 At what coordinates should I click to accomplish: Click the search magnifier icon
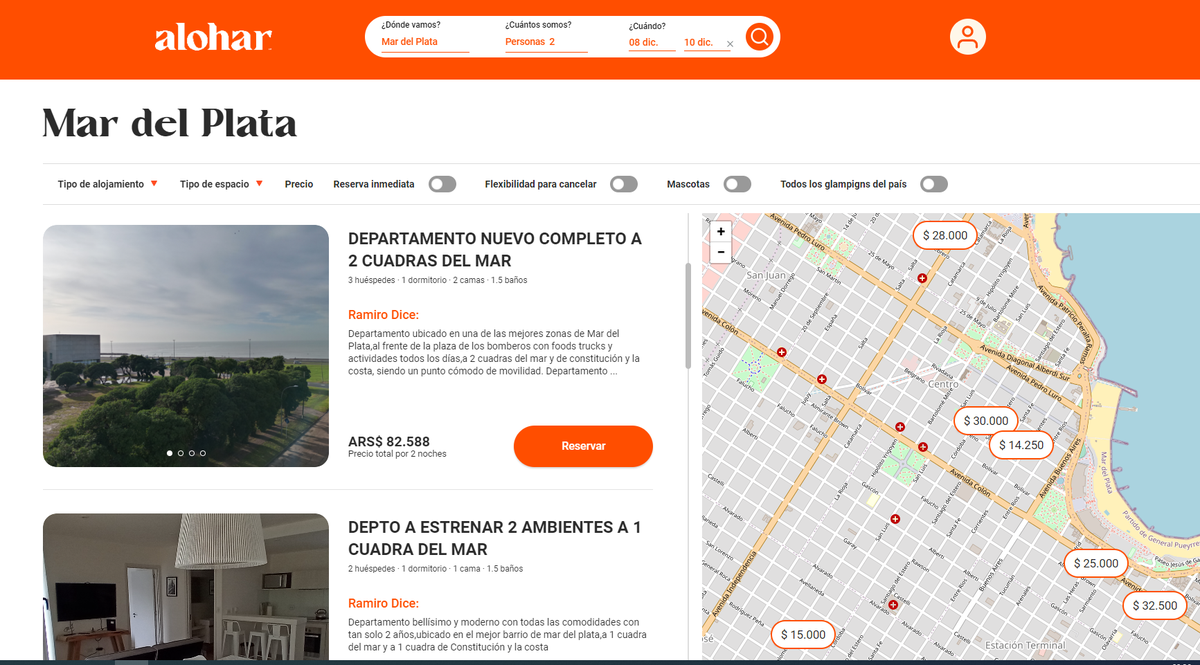(759, 36)
